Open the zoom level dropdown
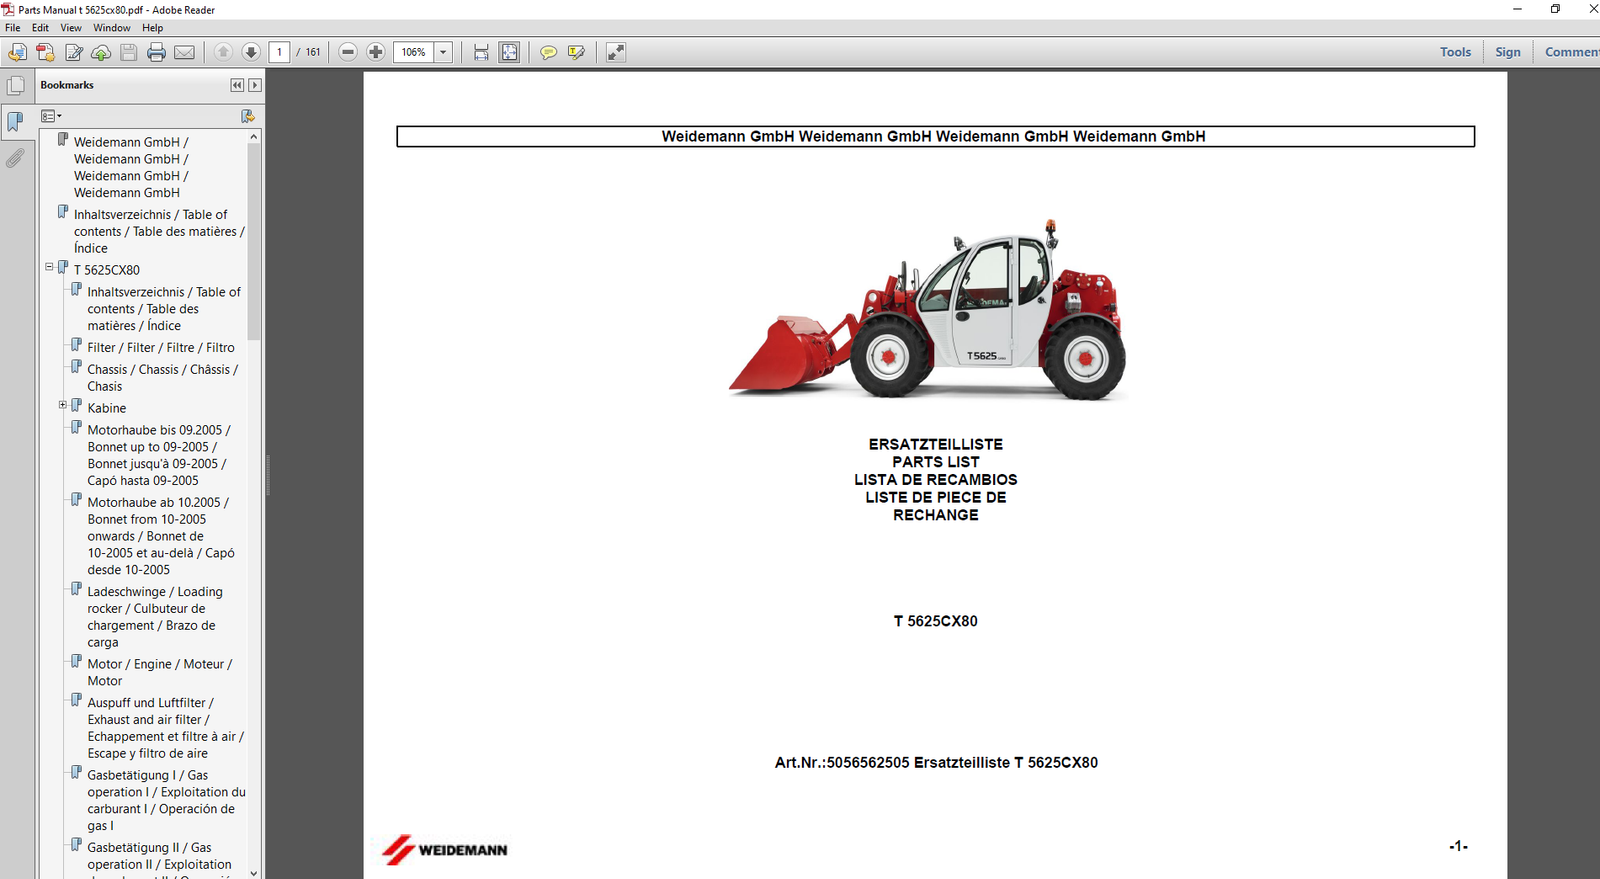Viewport: 1600px width, 879px height. pos(443,52)
